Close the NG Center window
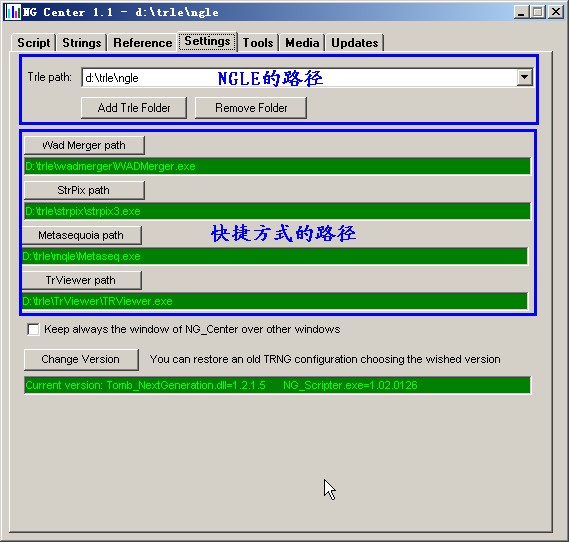This screenshot has height=542, width=569. 556,12
